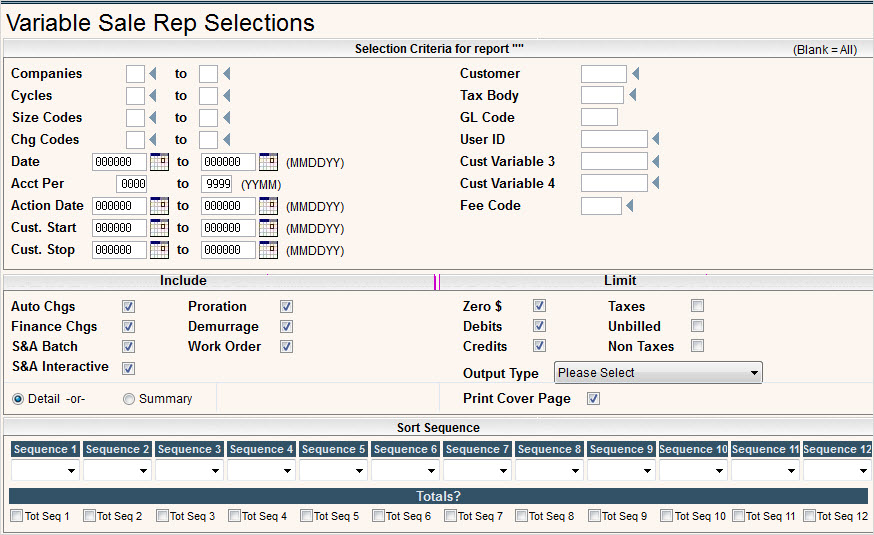Open the Sequence 2 dropdown
Screen dimensions: 874x535
click(117, 470)
